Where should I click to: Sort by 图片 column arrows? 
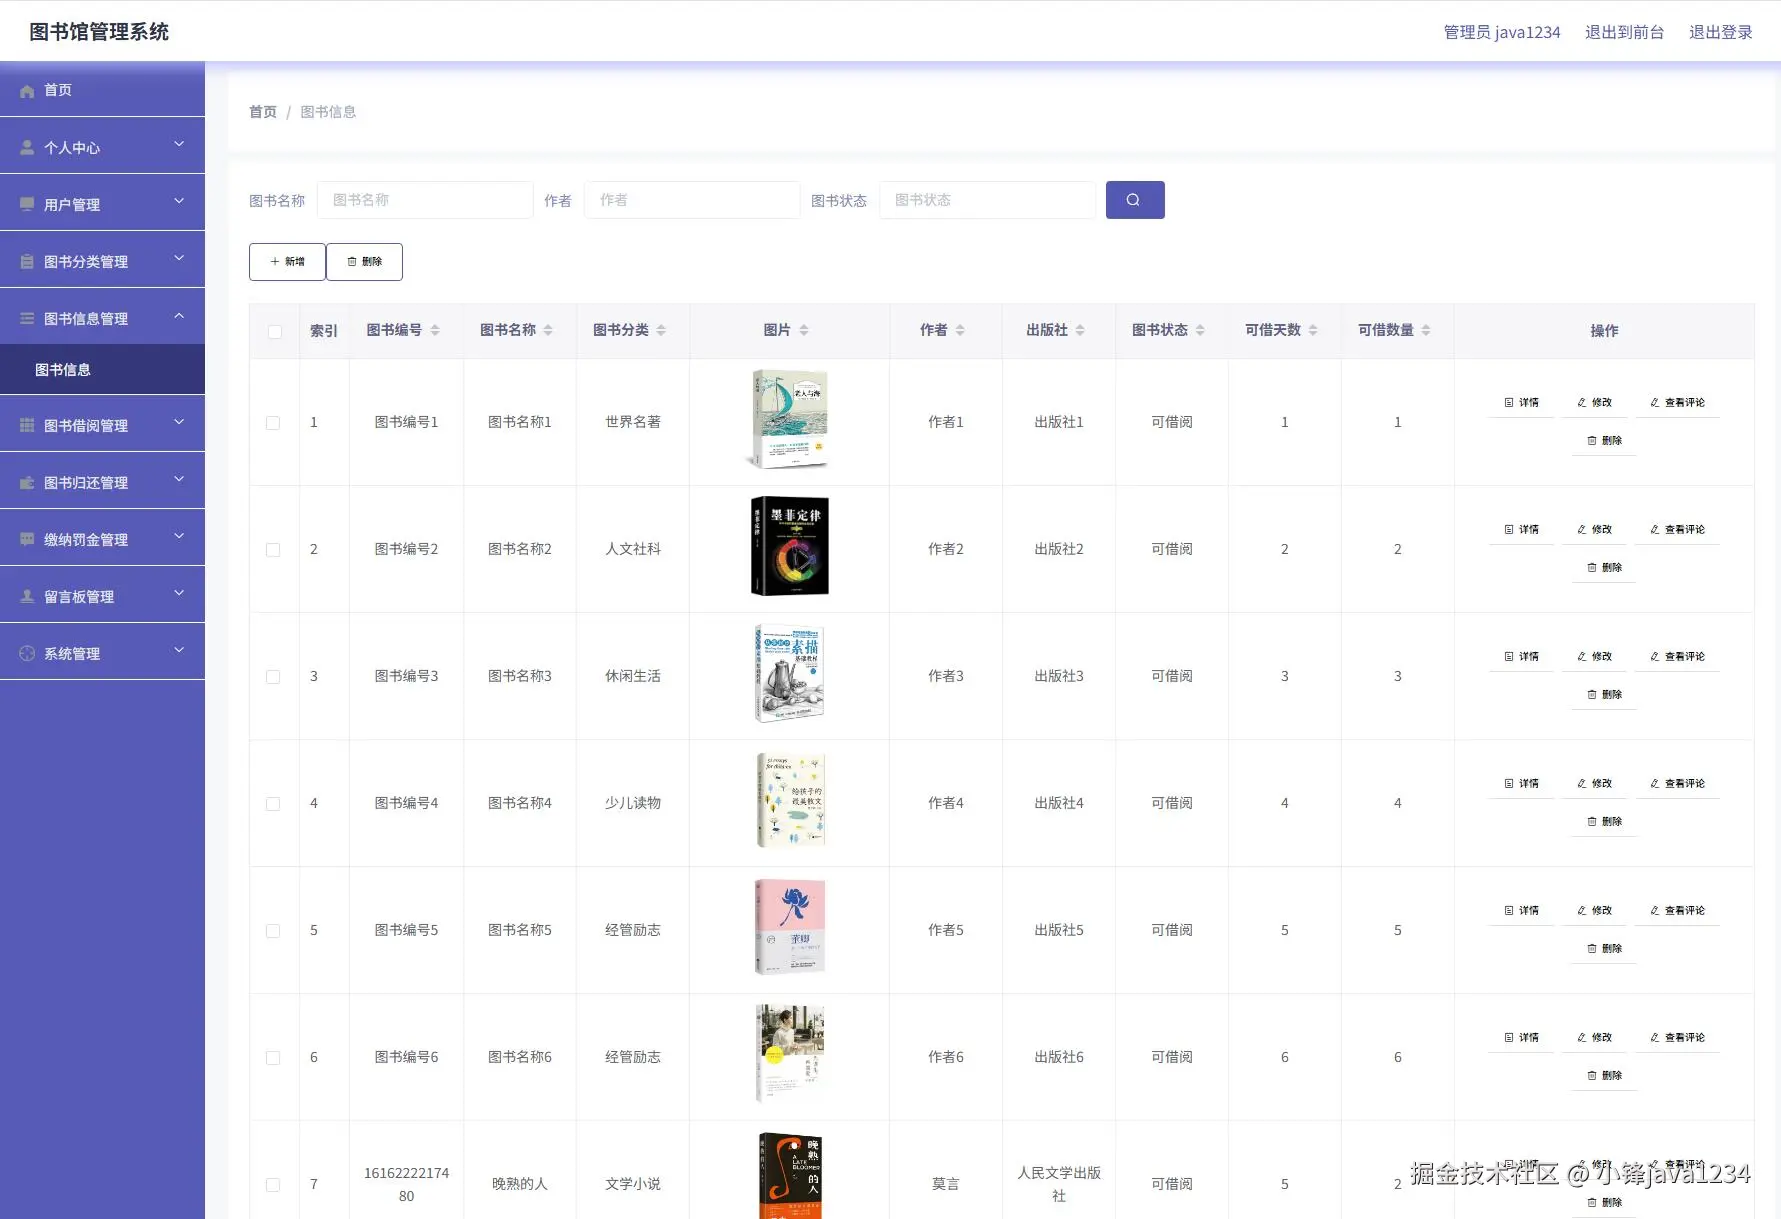click(x=804, y=330)
